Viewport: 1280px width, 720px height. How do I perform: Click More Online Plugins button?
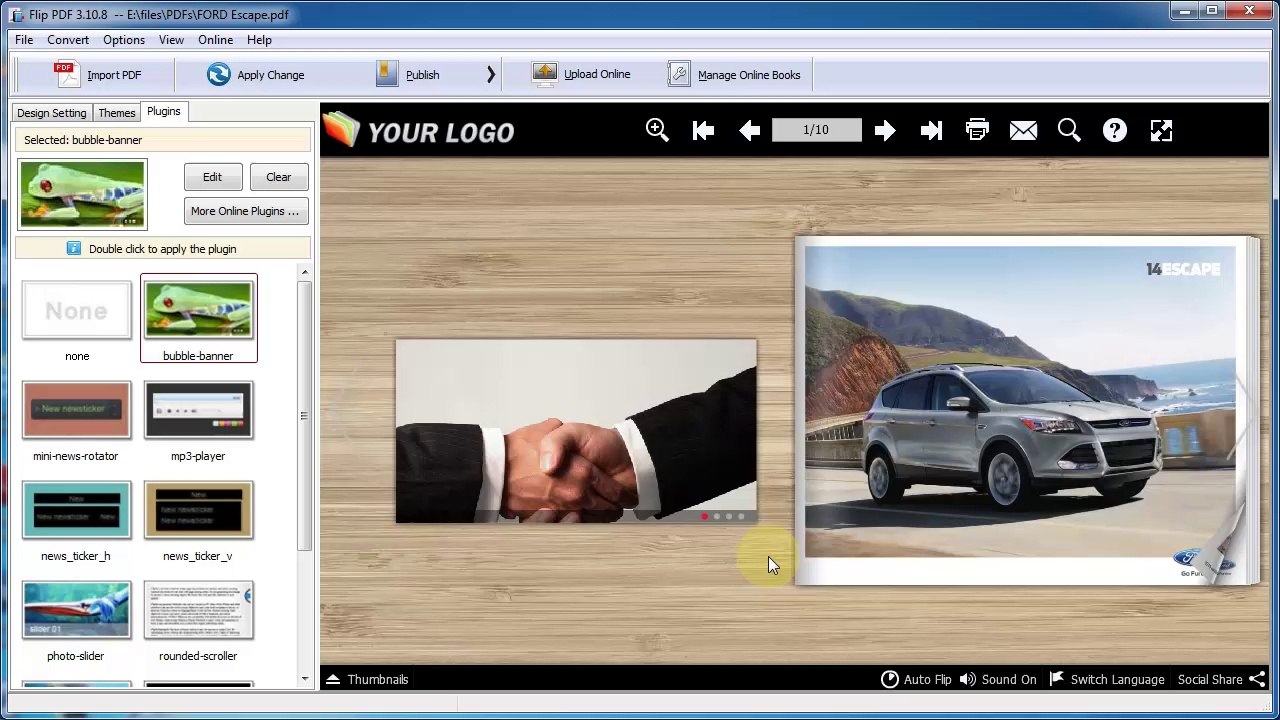245,211
